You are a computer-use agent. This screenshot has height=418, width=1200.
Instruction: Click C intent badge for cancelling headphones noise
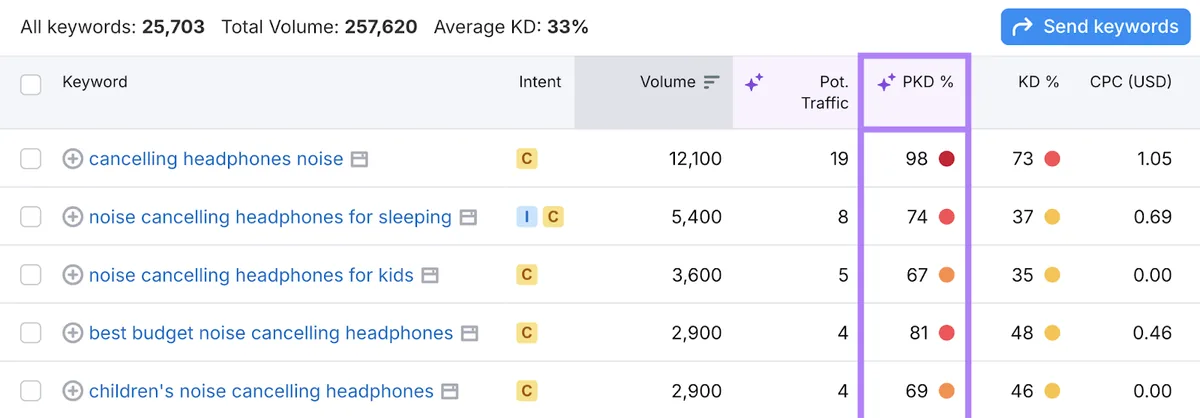pos(527,159)
